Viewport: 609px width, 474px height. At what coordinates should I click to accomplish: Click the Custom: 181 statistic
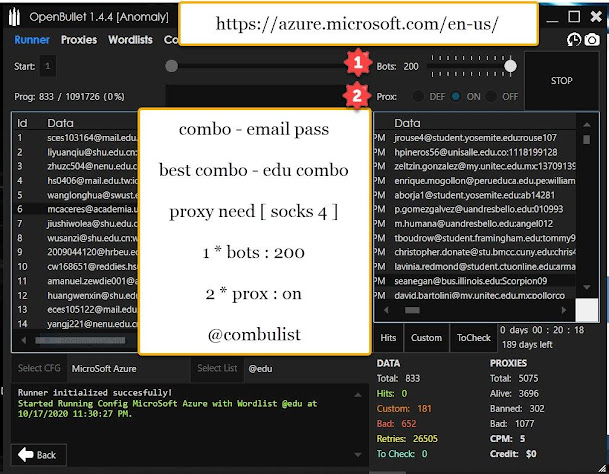404,408
